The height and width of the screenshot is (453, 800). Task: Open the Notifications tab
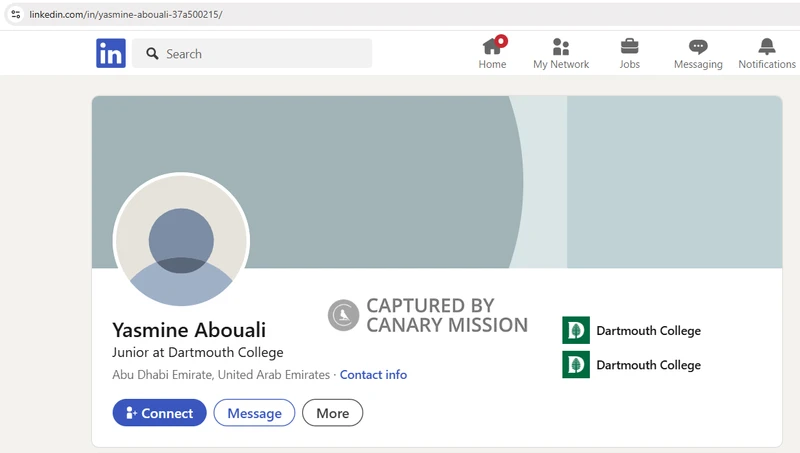click(x=766, y=53)
